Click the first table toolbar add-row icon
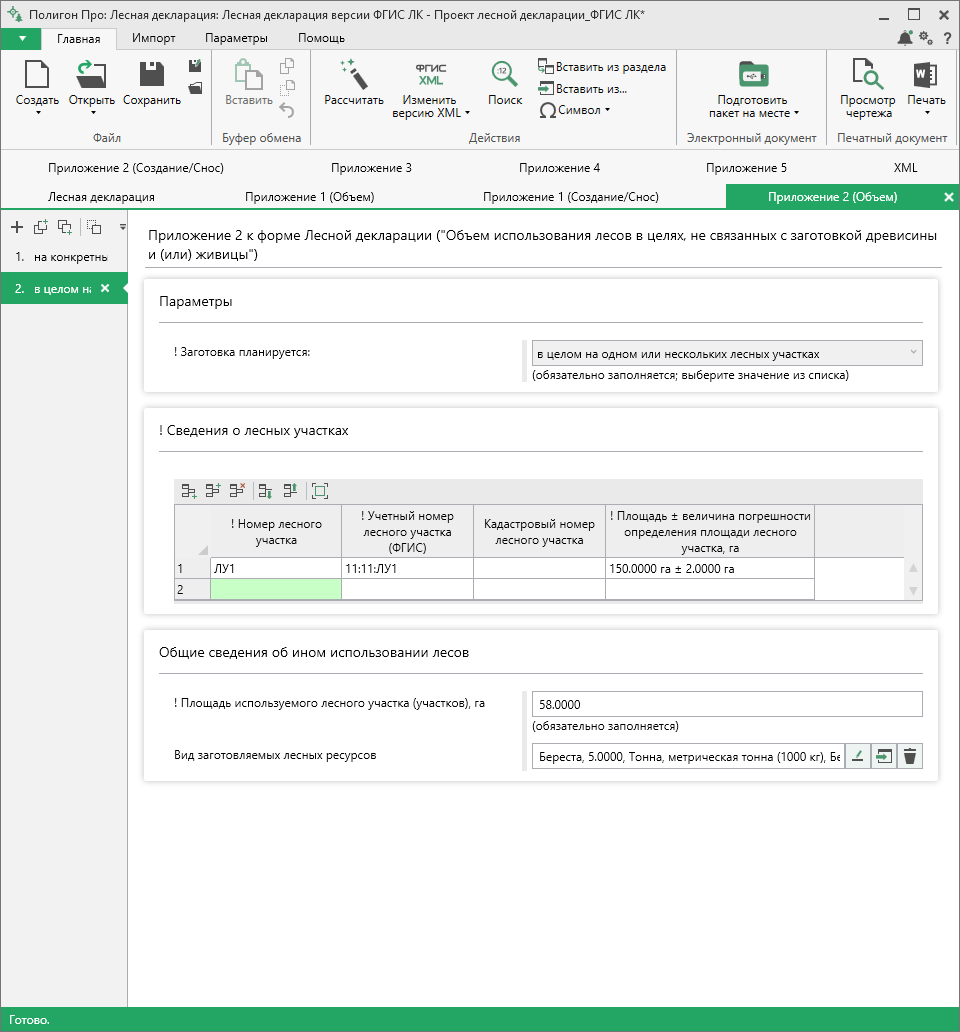960x1032 pixels. 189,491
